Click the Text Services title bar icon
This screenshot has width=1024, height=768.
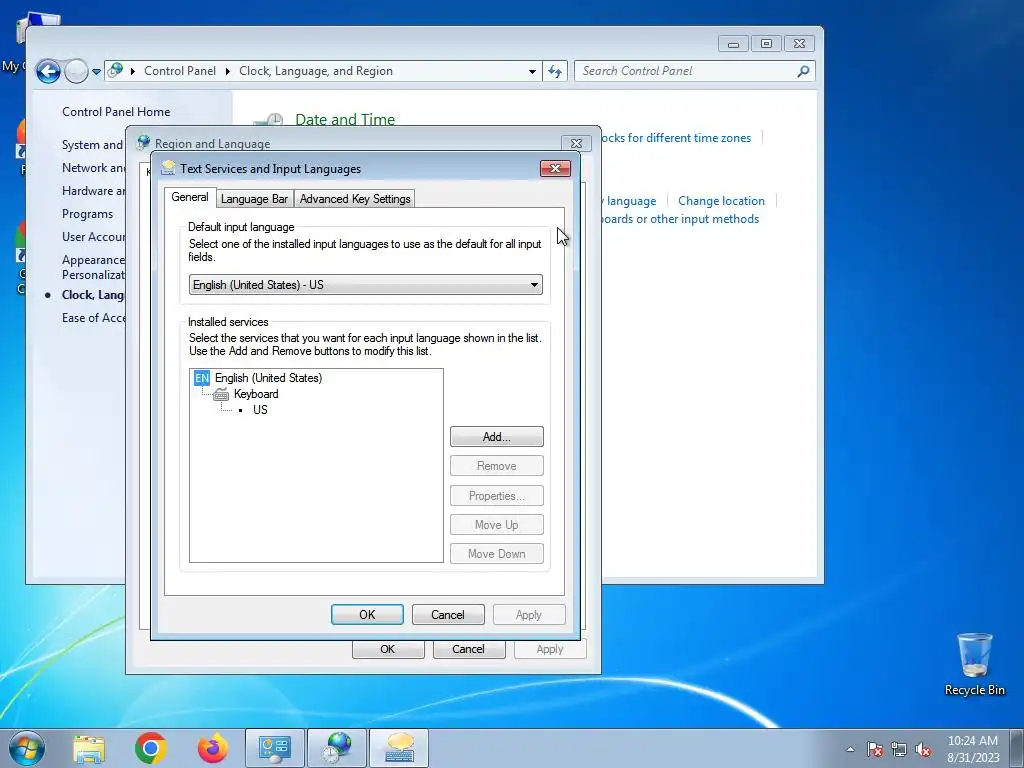click(x=168, y=168)
